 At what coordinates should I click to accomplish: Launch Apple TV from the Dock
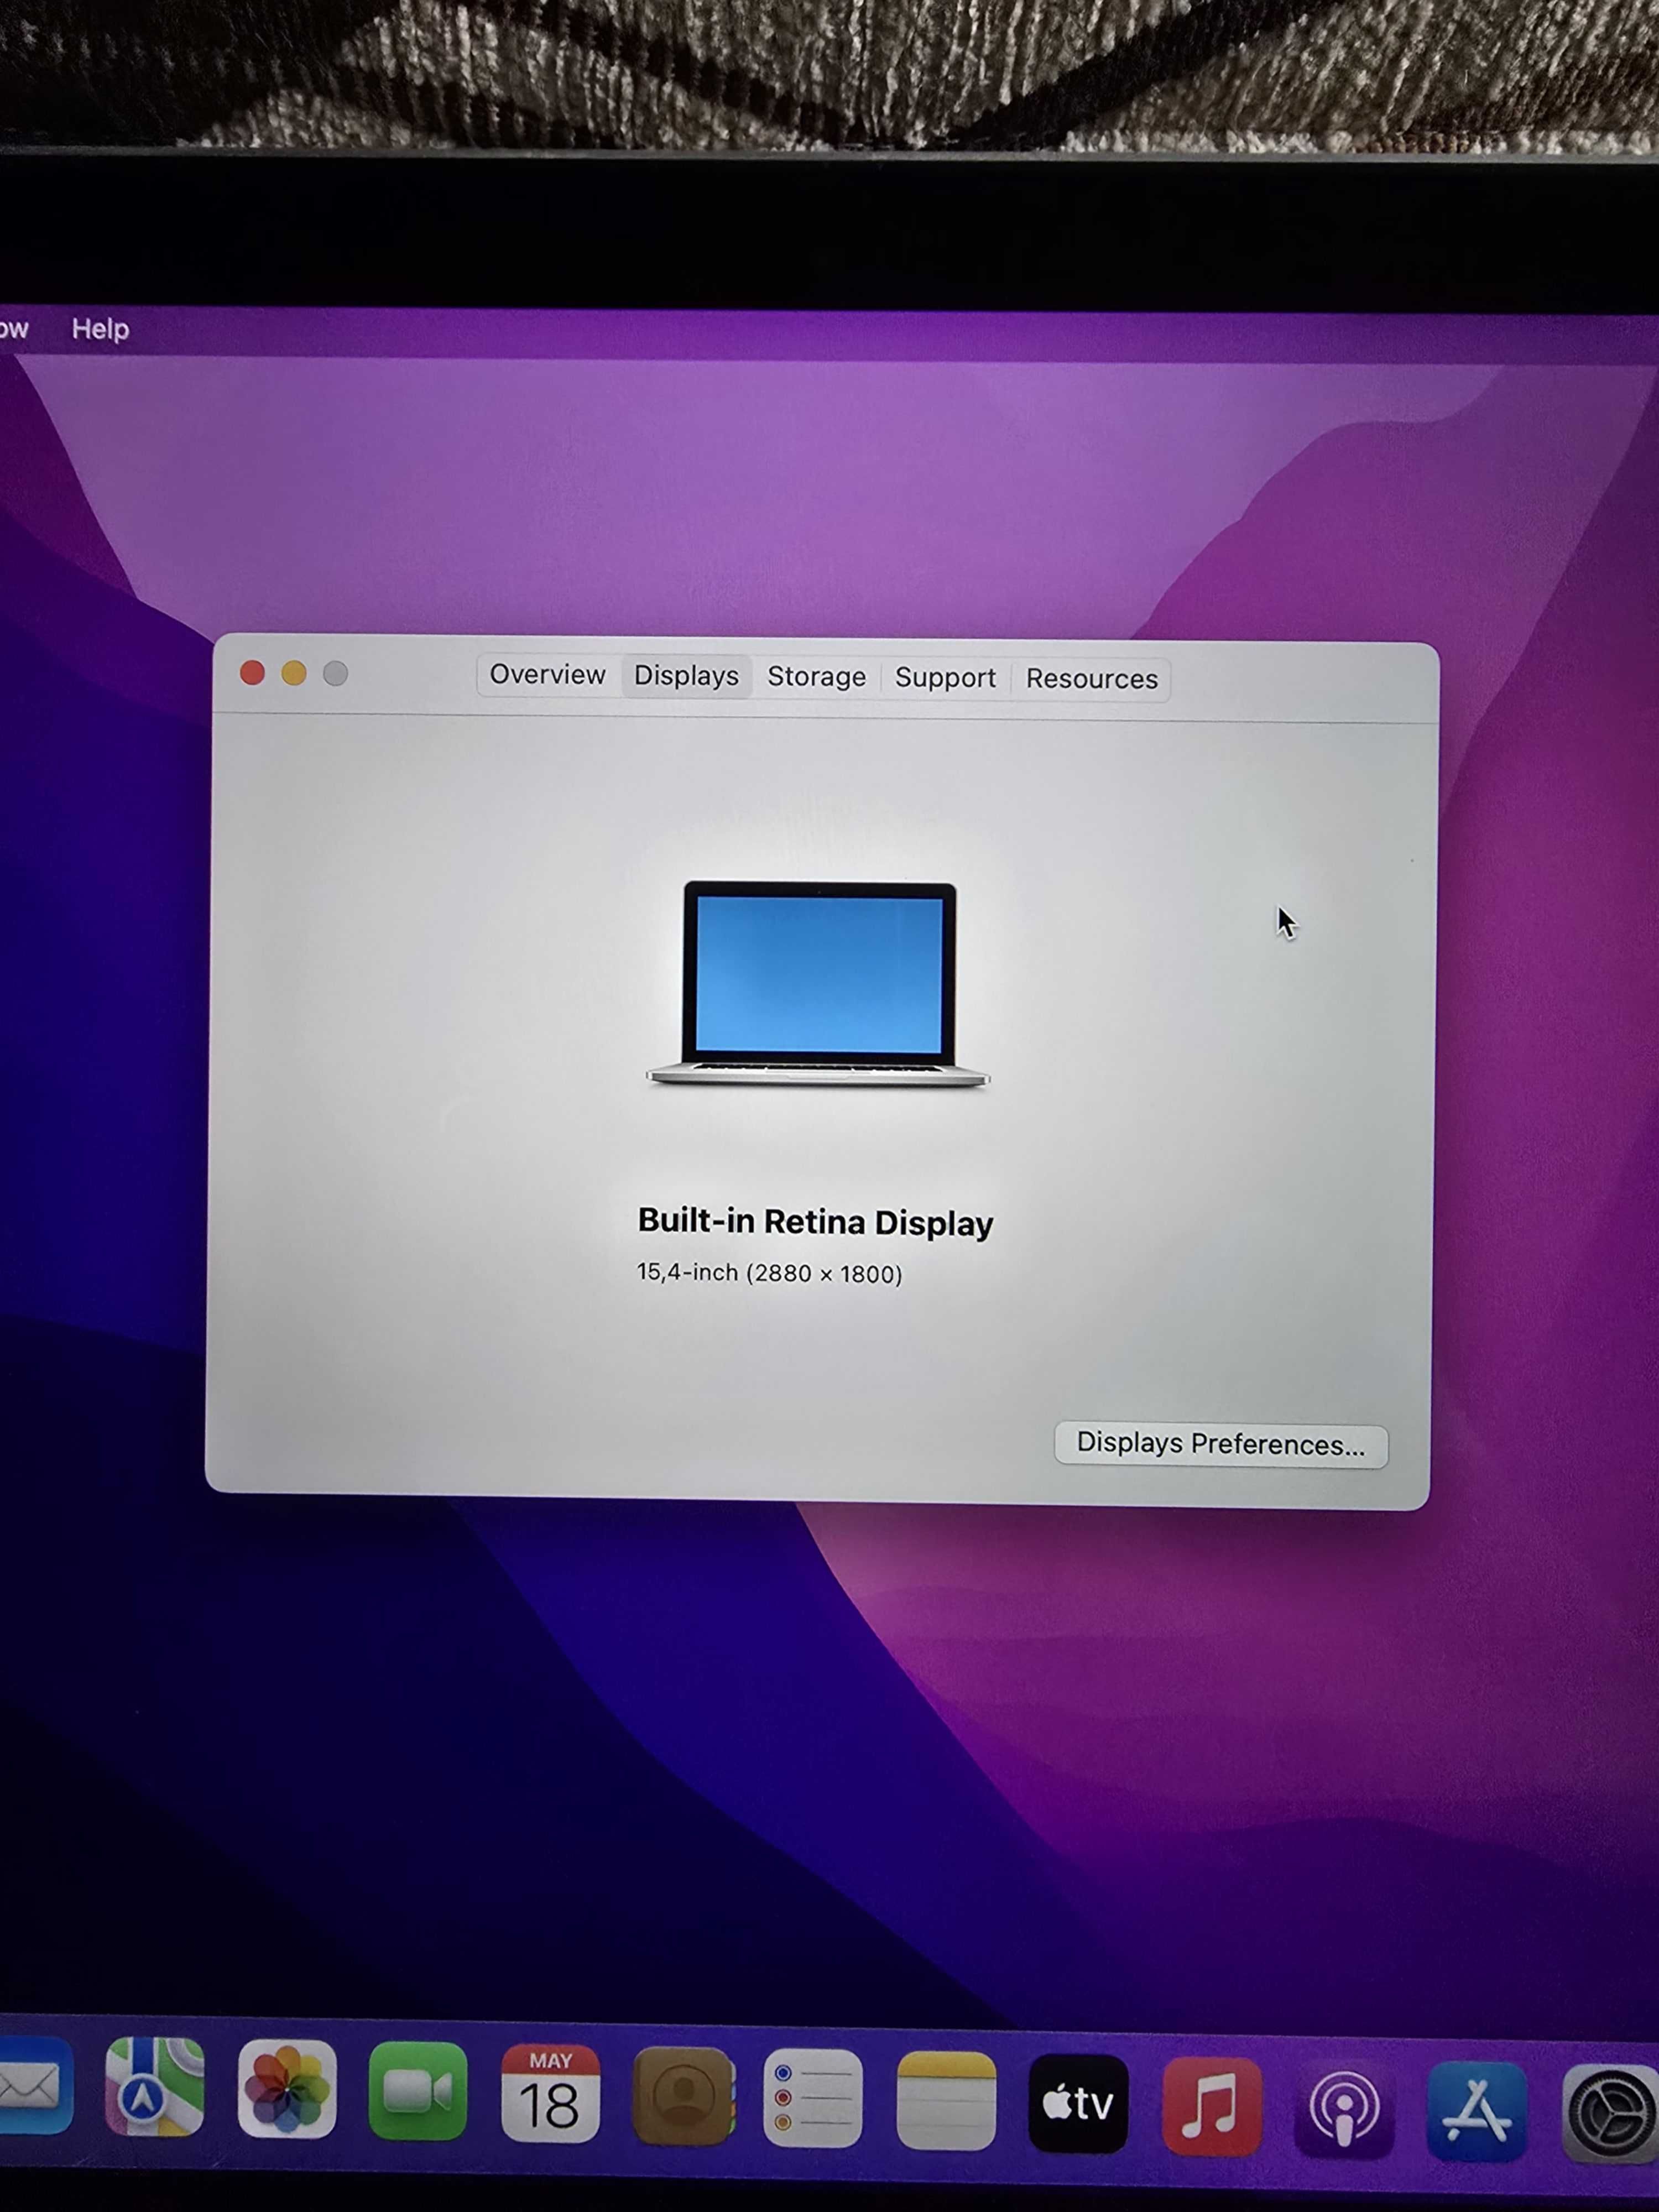click(1078, 2104)
